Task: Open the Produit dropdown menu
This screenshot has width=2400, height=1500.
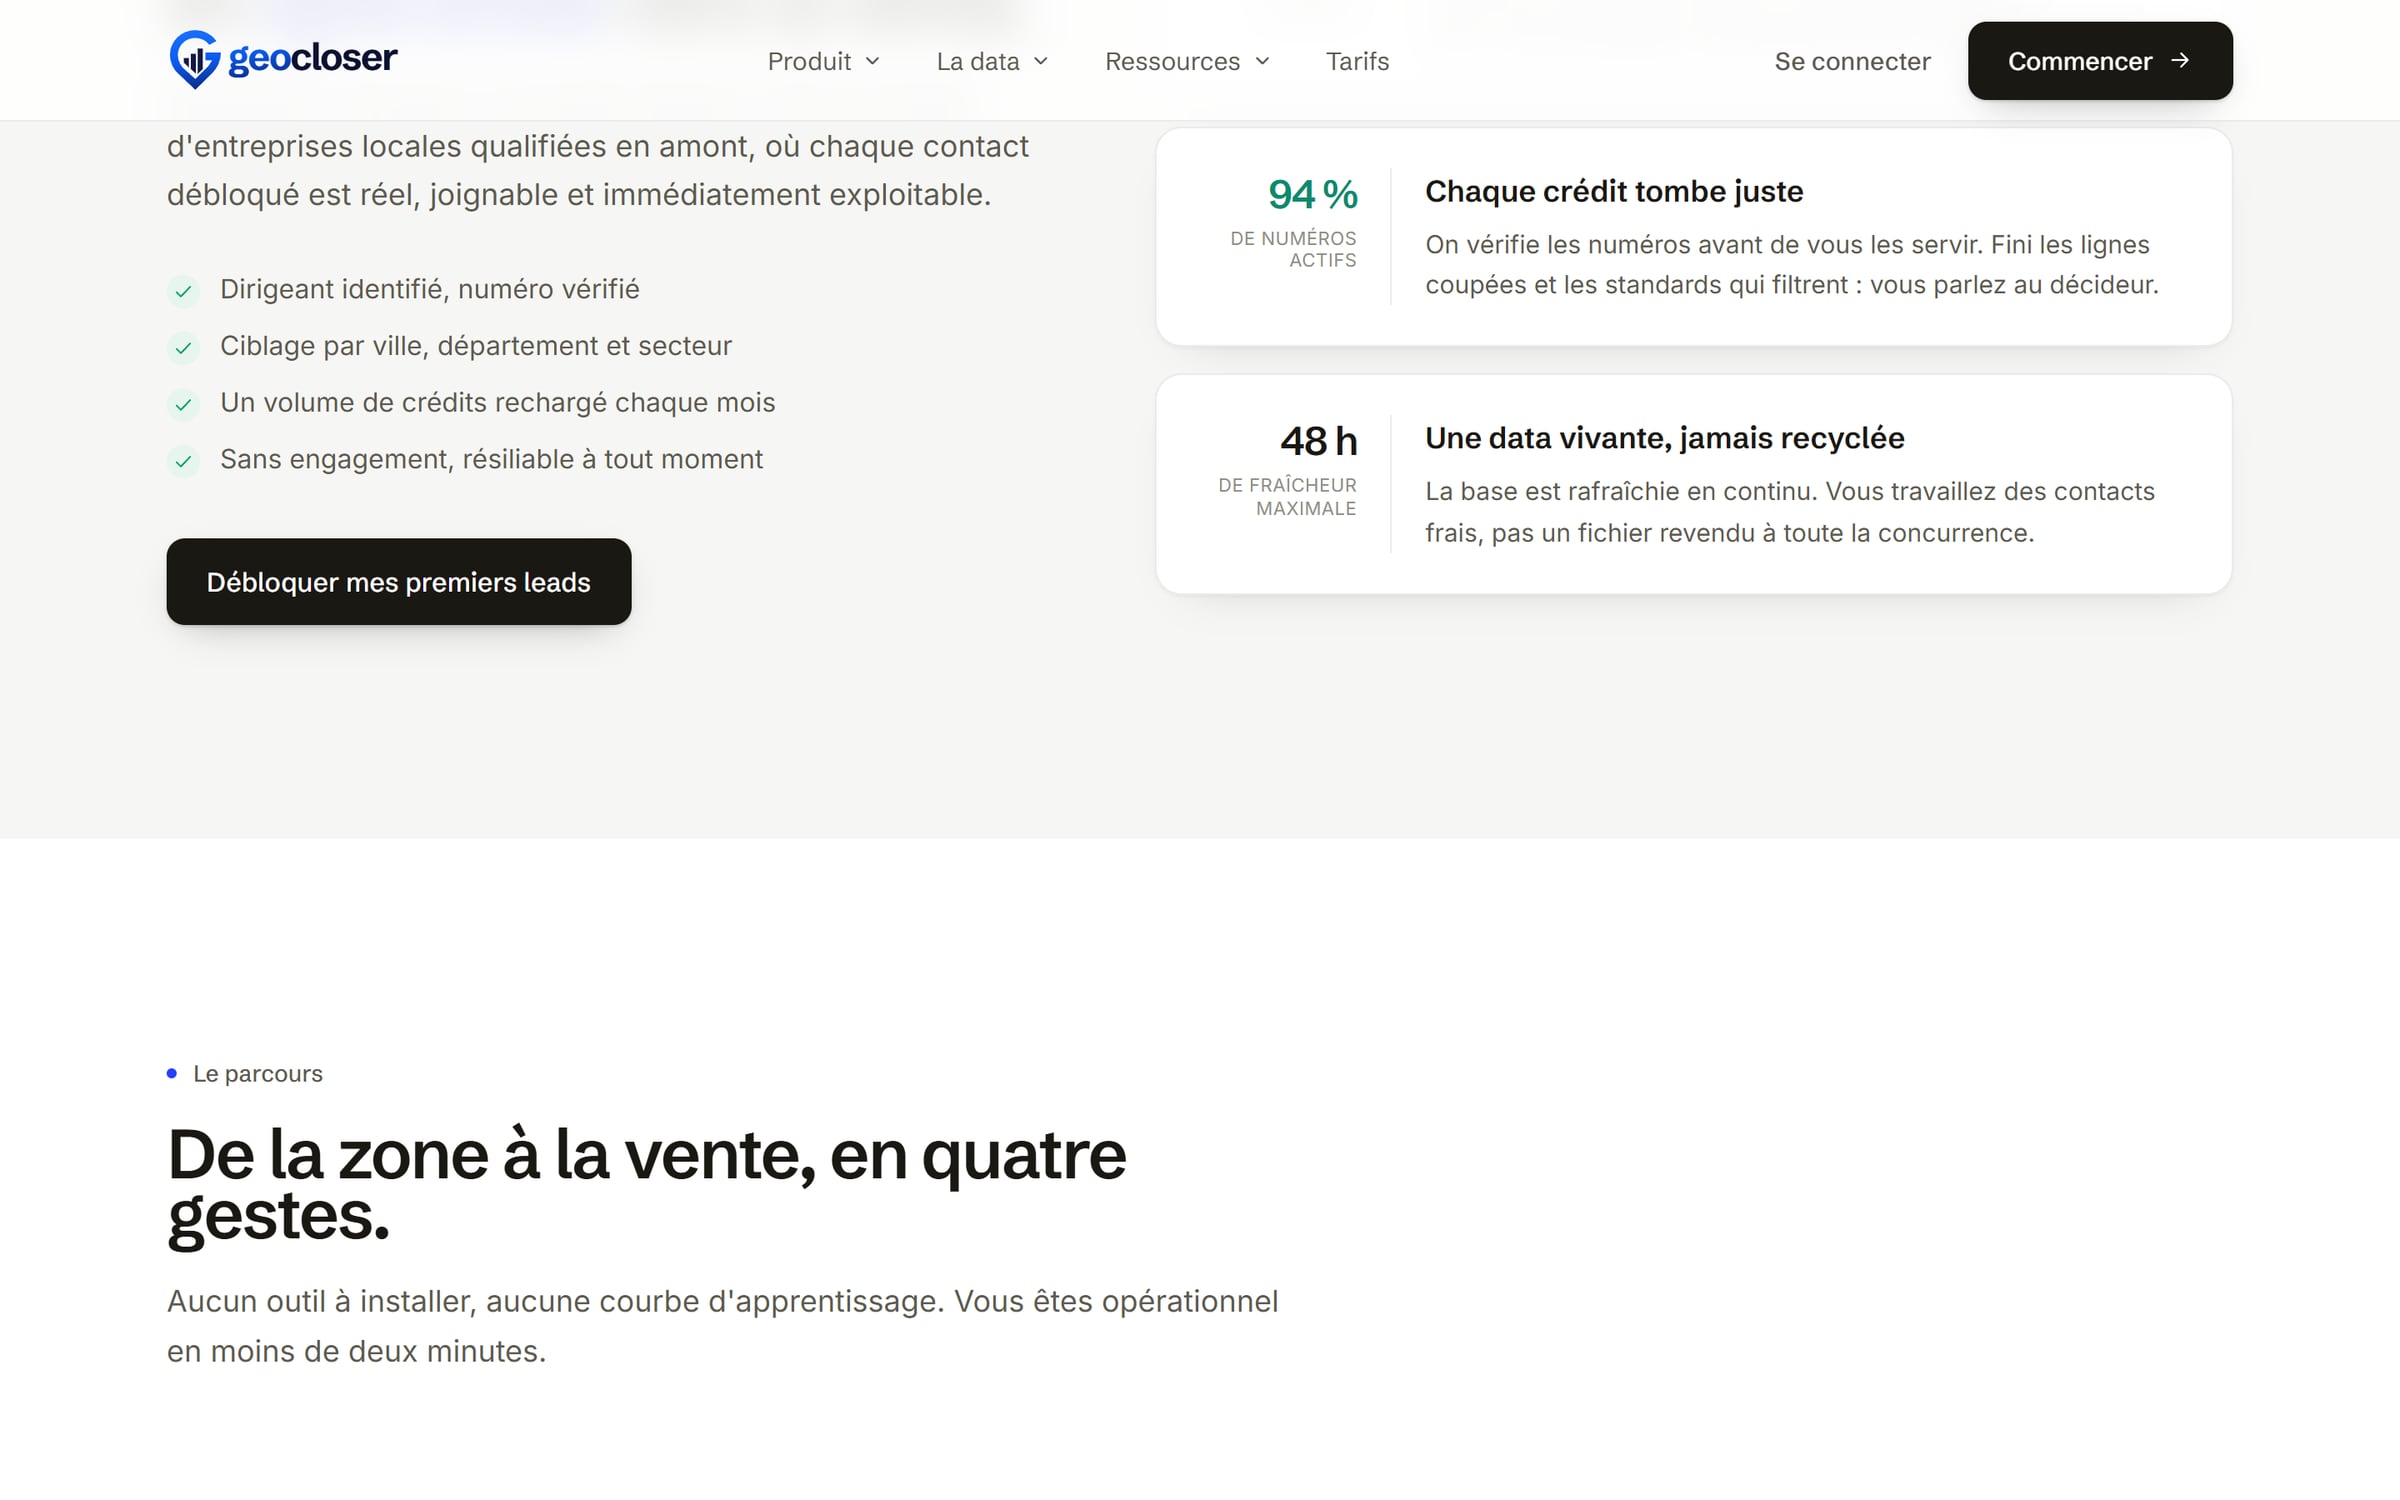Action: 823,61
